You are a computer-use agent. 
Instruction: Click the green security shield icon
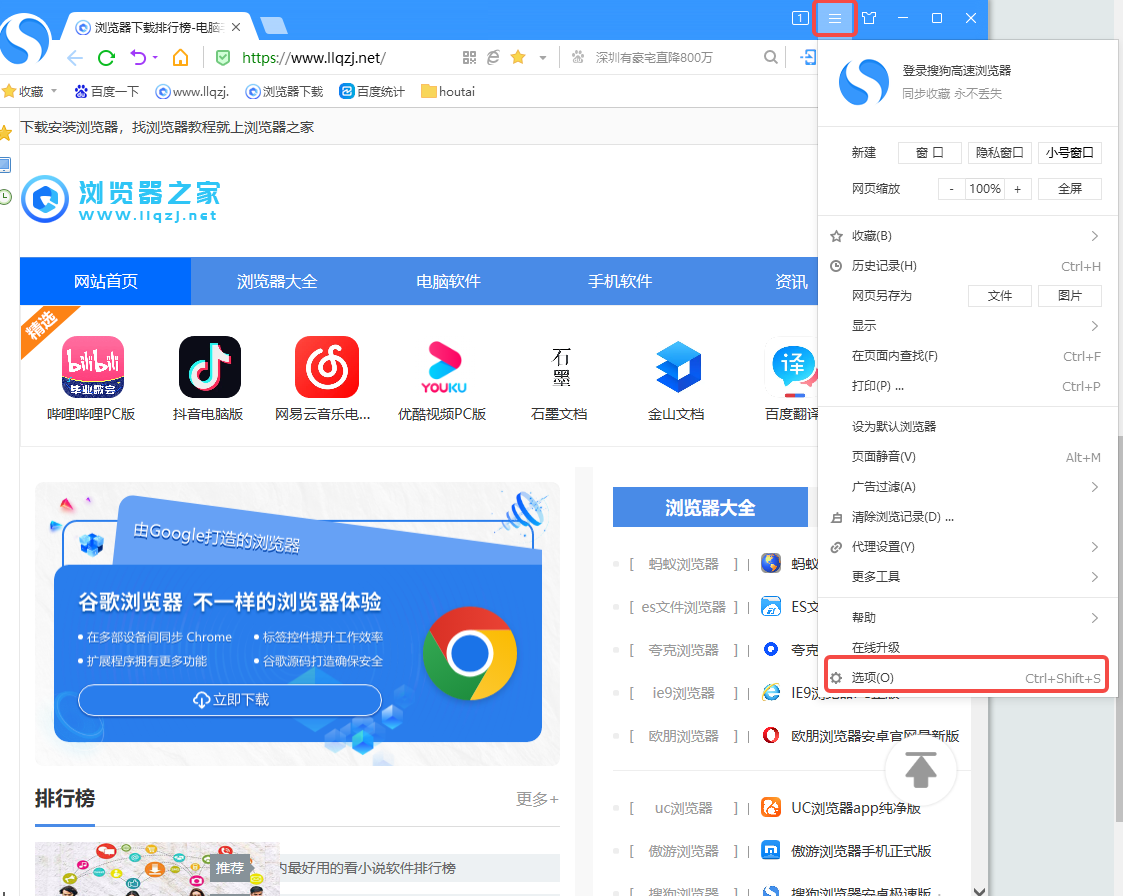coord(223,57)
